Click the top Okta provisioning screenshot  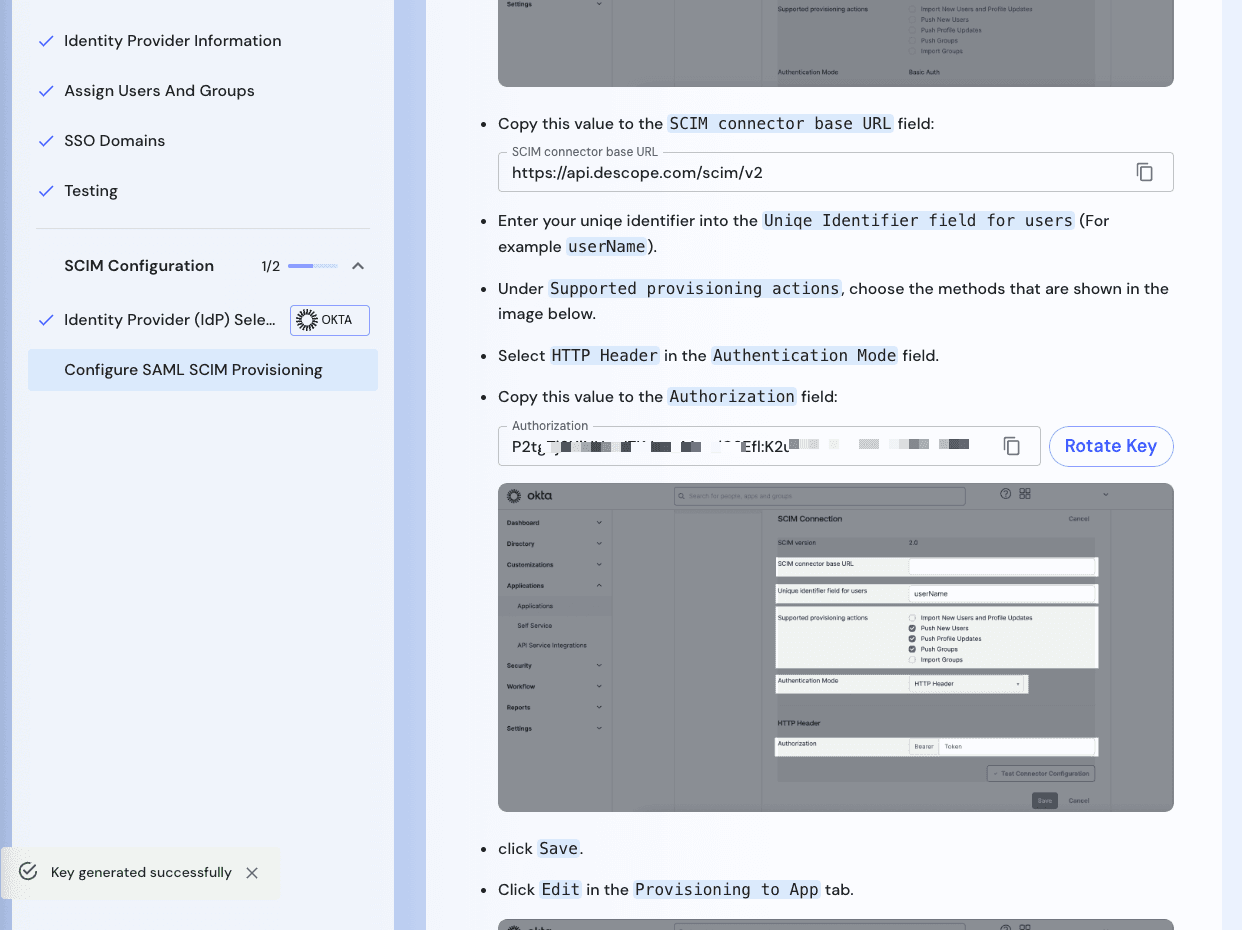(x=836, y=43)
